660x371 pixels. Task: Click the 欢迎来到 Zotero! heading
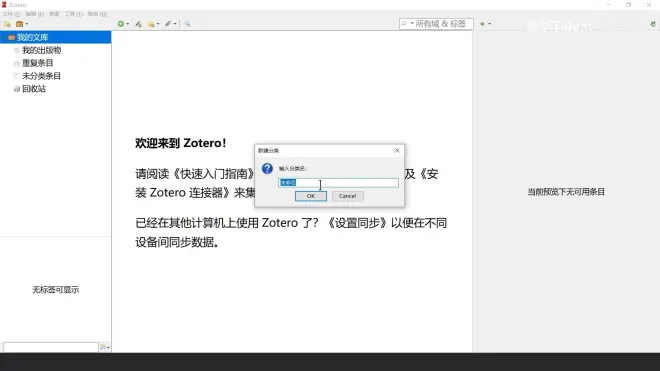tap(181, 143)
